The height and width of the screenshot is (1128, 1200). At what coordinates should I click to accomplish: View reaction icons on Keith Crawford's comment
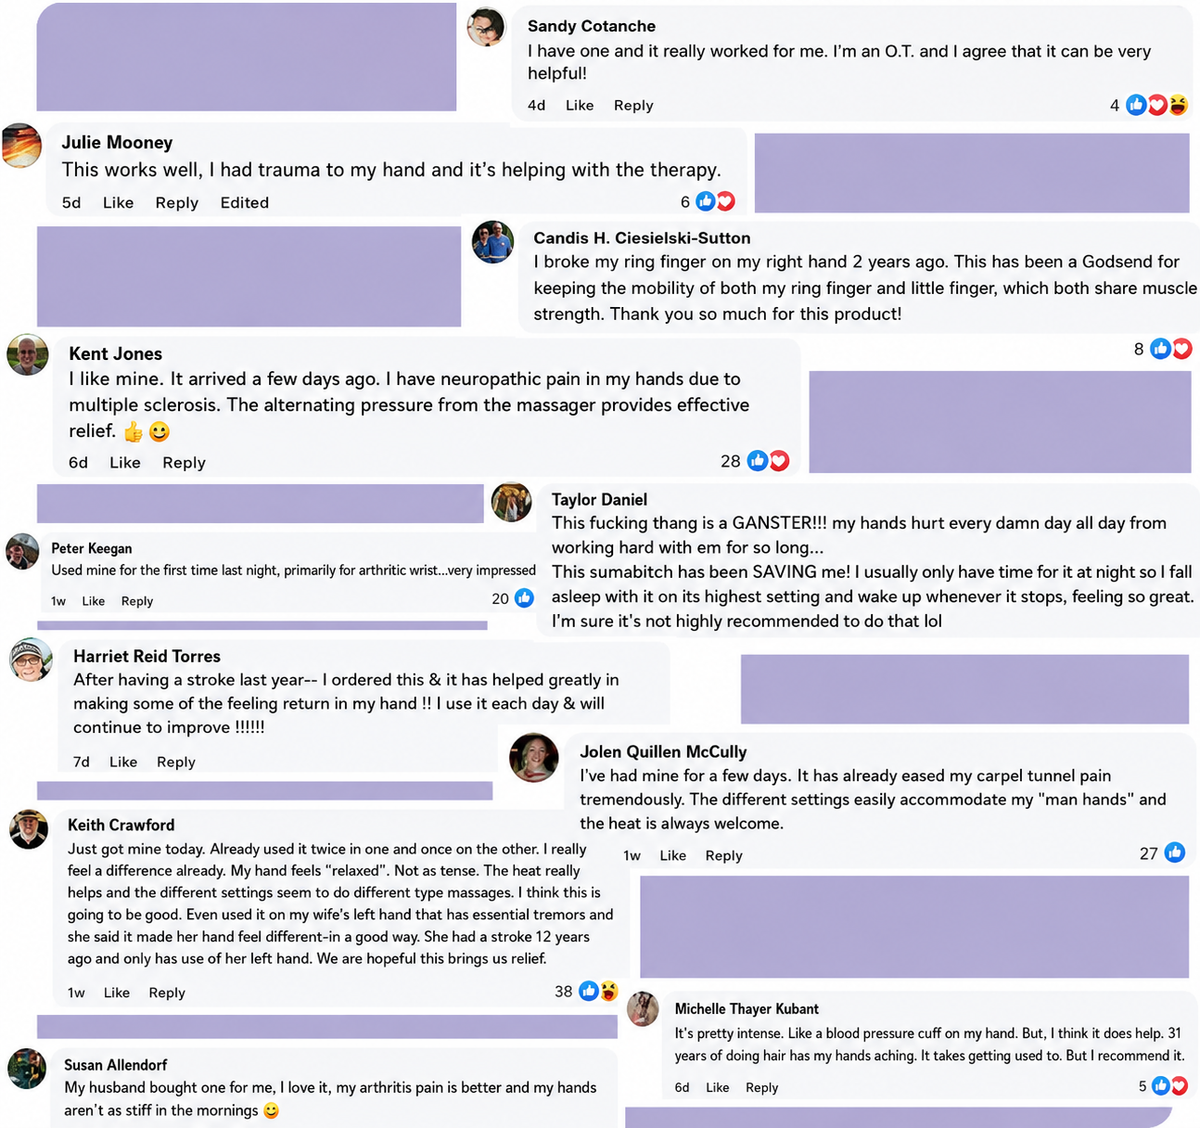pos(598,991)
